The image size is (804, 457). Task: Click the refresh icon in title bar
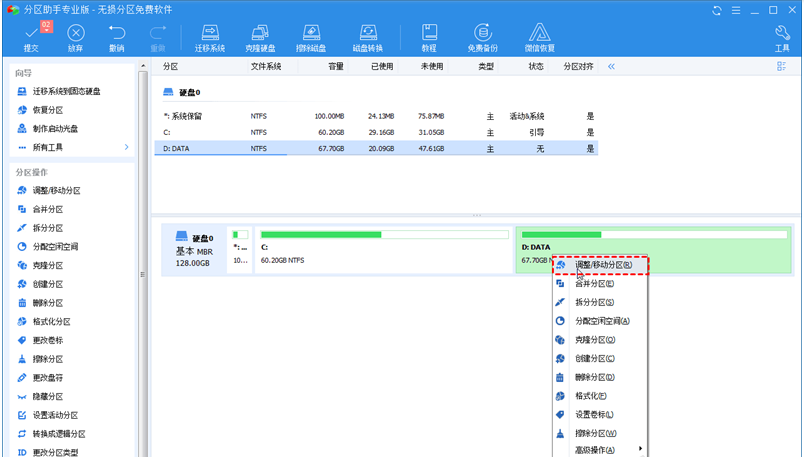(717, 10)
